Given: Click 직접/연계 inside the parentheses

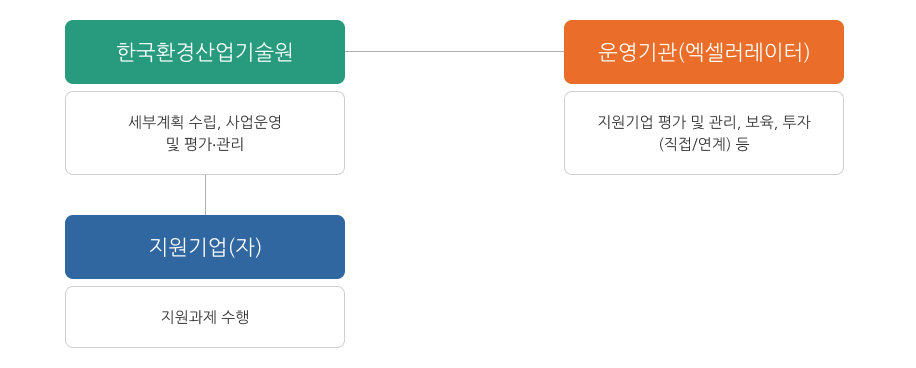Looking at the screenshot, I should tap(695, 145).
